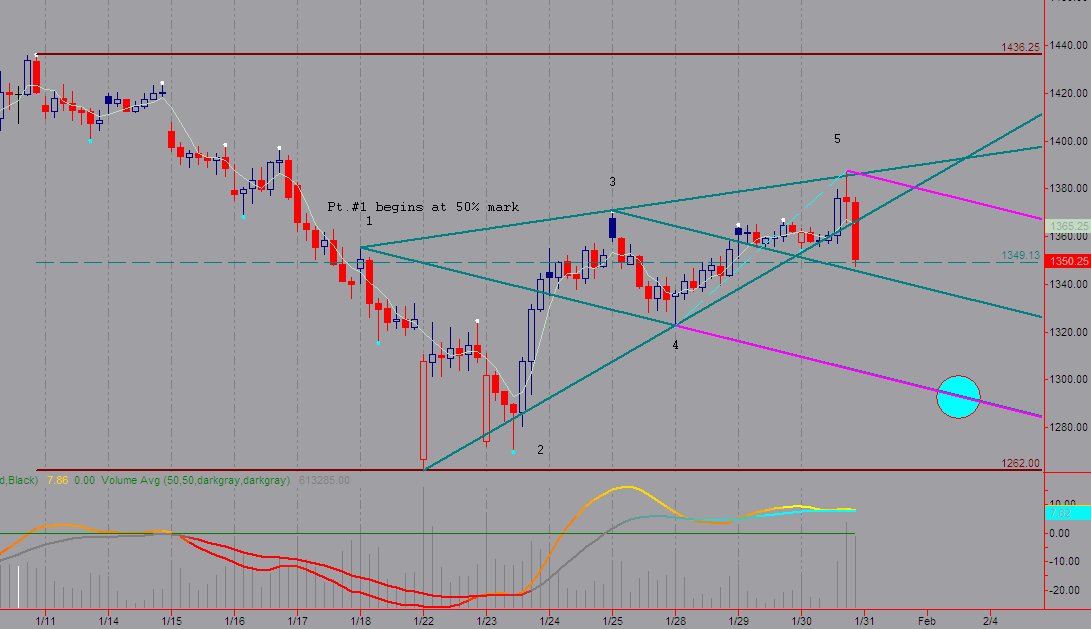Image resolution: width=1091 pixels, height=629 pixels.
Task: Click the wave point label 2
Action: pos(540,449)
